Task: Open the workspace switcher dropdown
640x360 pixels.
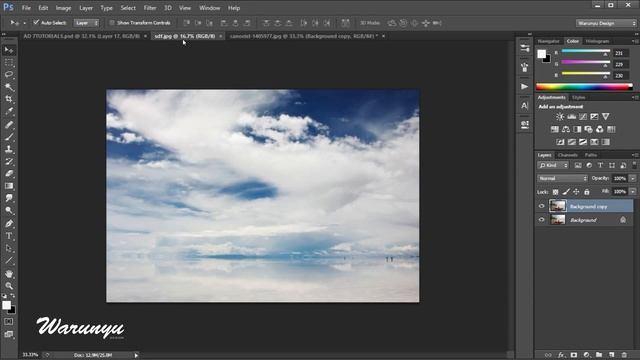Action: coord(606,23)
